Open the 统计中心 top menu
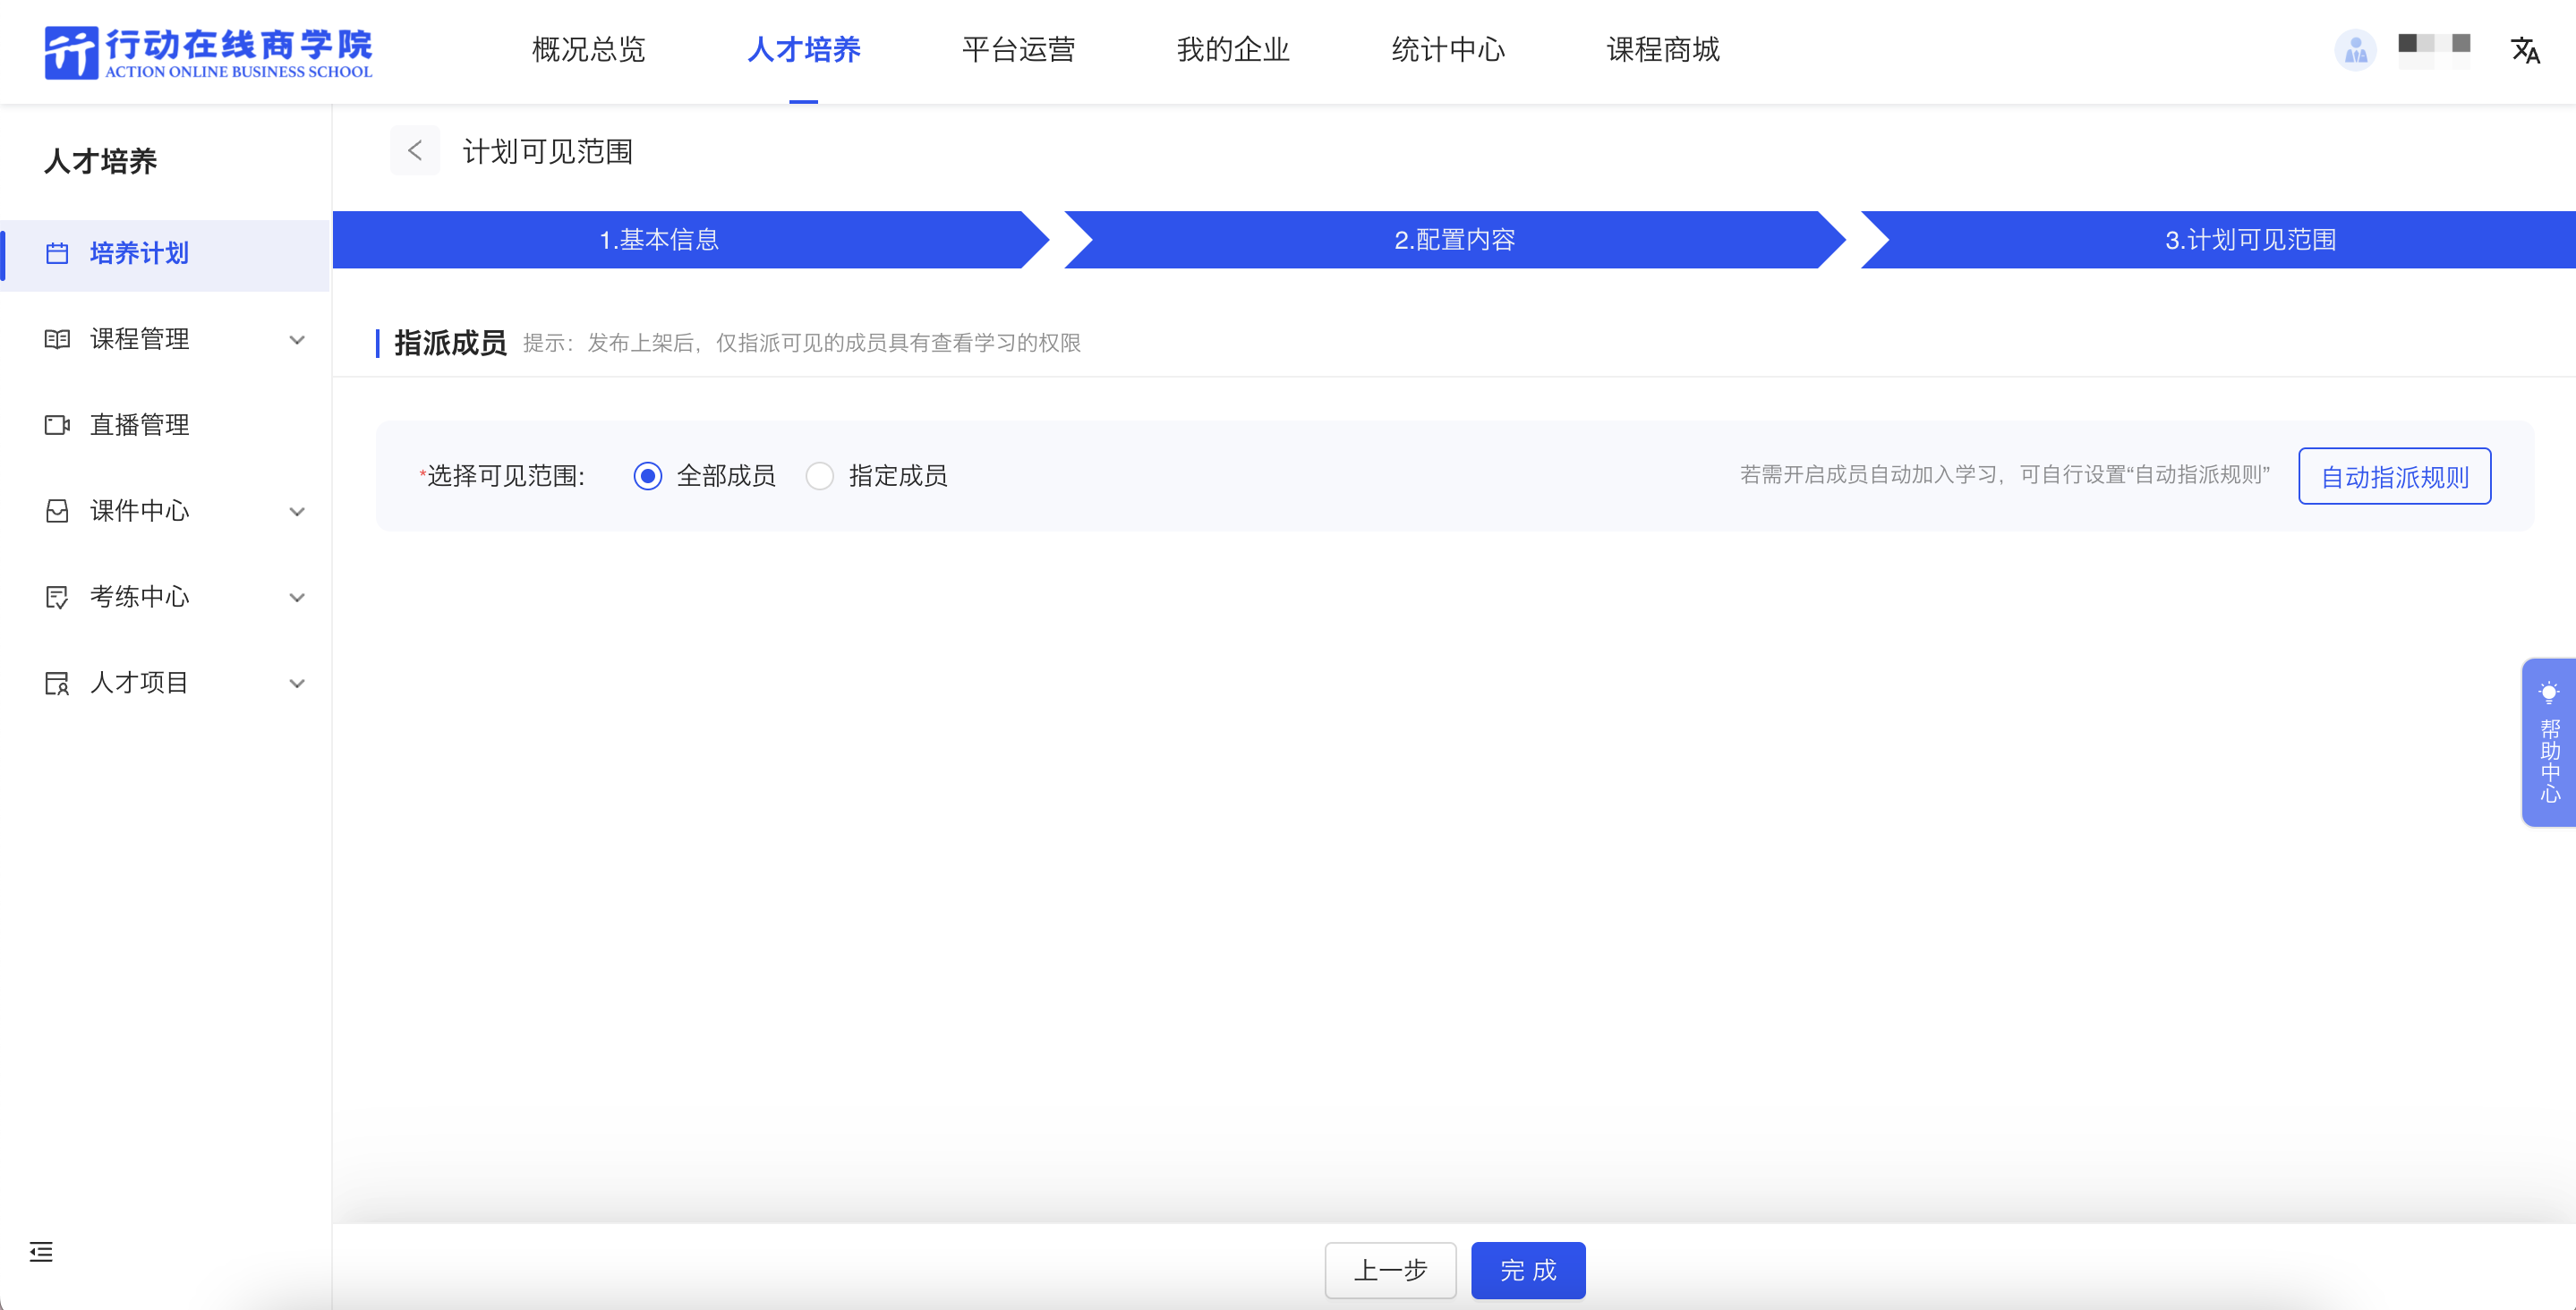This screenshot has width=2576, height=1310. point(1448,49)
